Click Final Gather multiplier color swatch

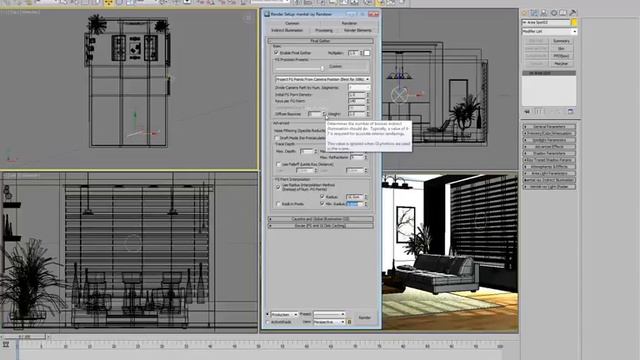coord(367,53)
